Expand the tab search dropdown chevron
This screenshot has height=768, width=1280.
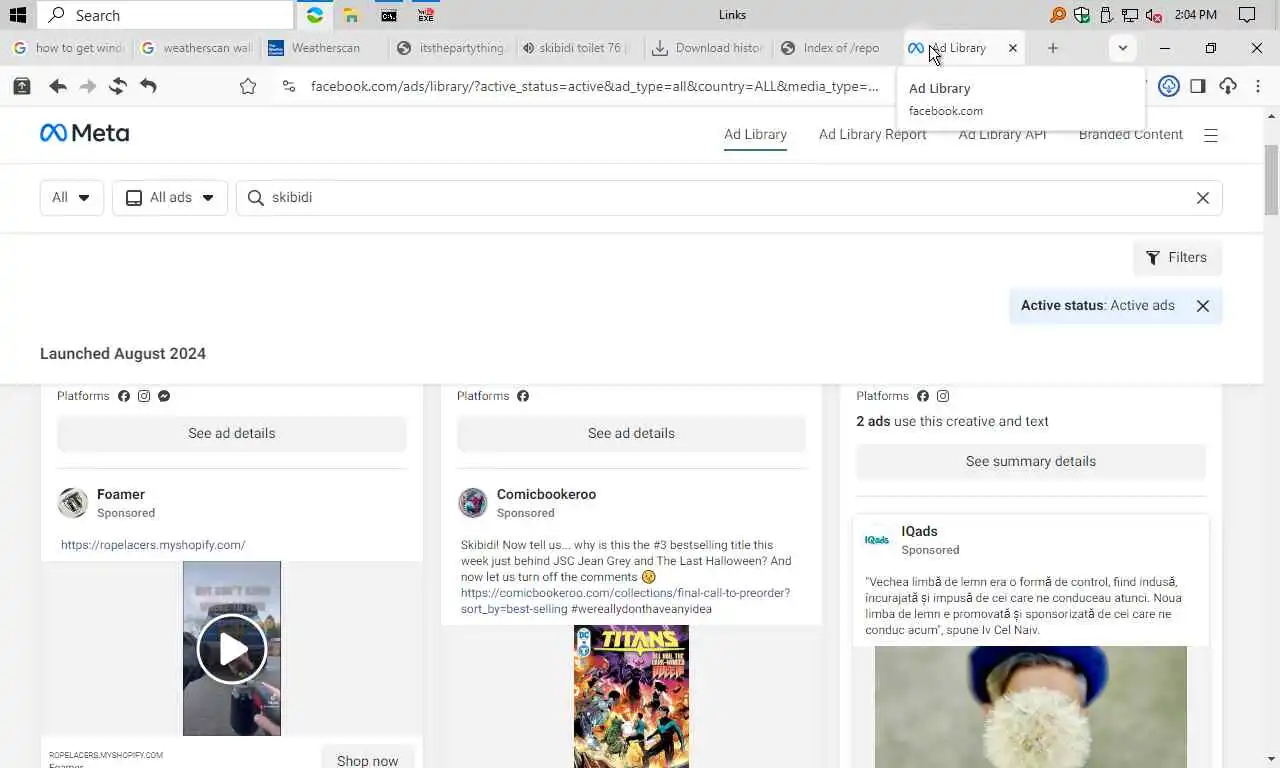pos(1122,48)
